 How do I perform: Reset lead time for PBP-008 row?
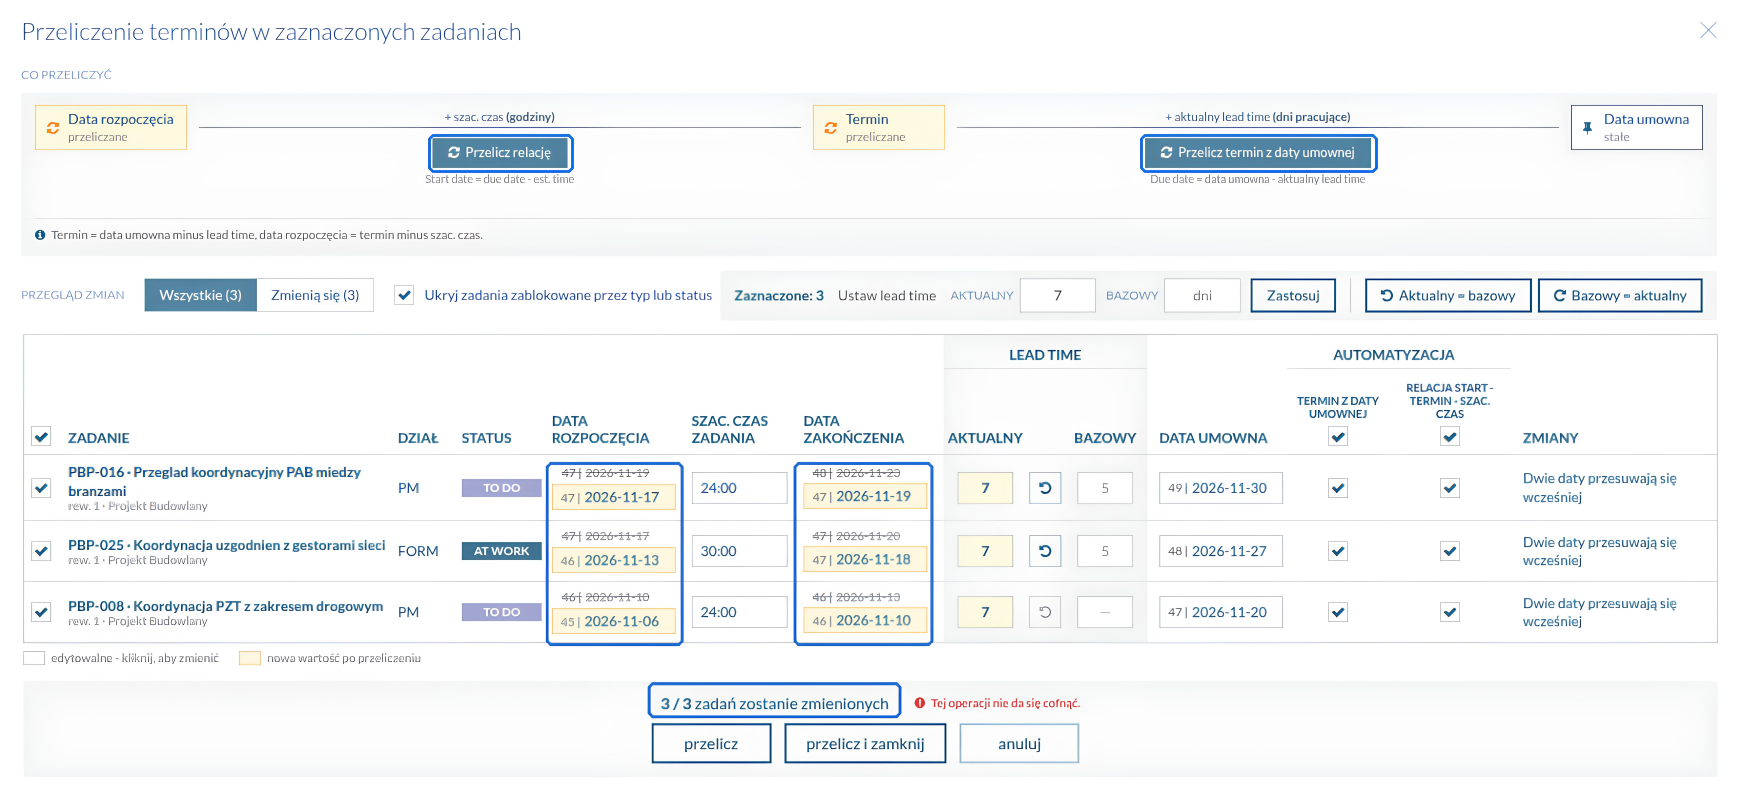1045,612
